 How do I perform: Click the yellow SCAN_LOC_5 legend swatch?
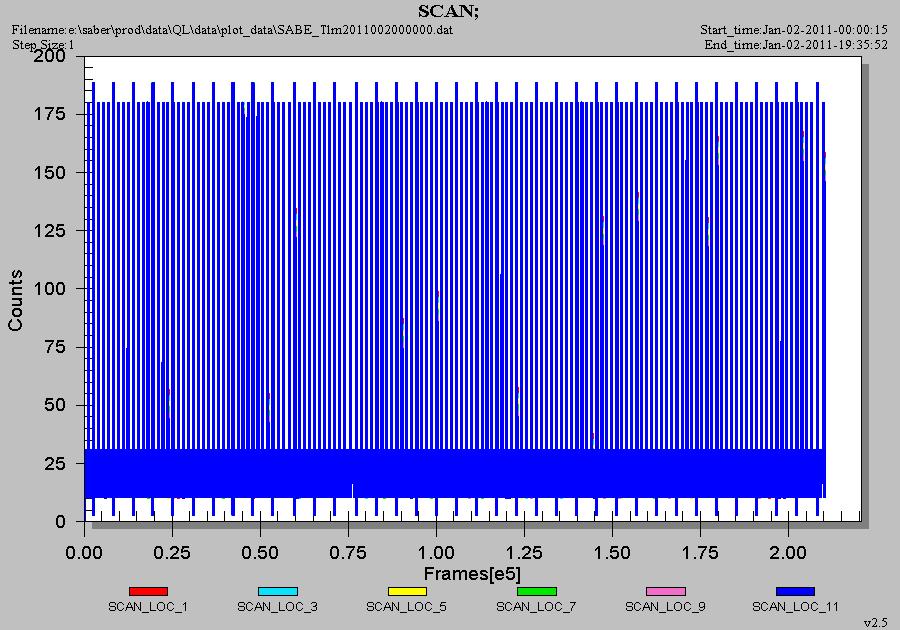407,591
